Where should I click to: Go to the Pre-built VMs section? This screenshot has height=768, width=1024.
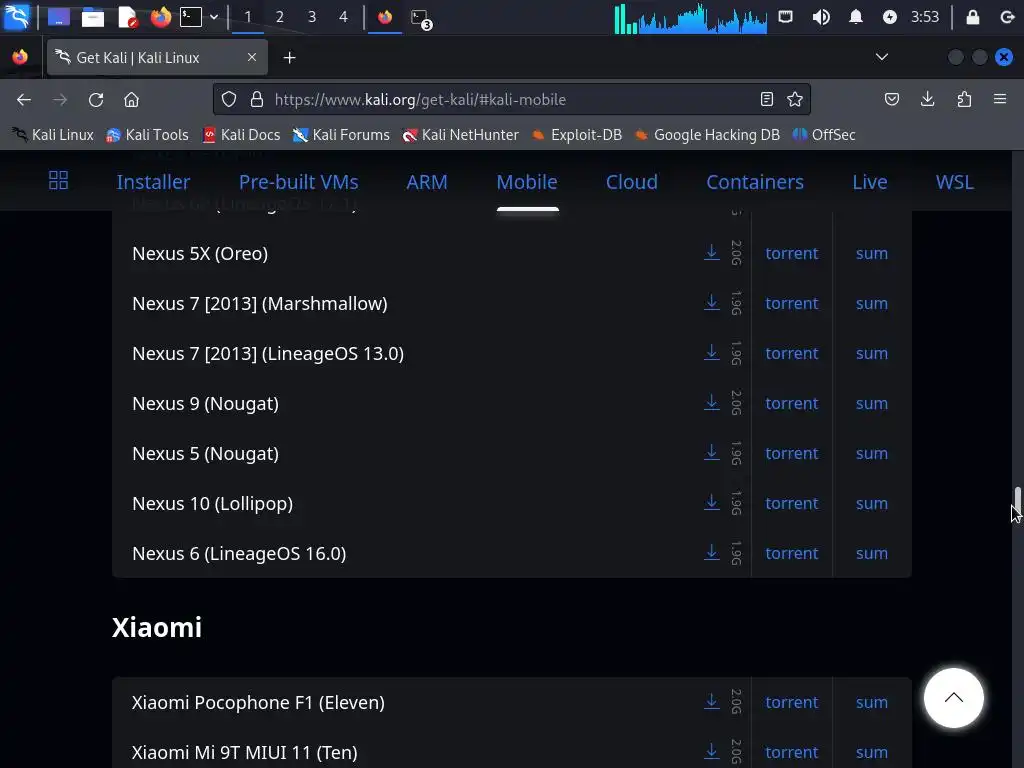[x=298, y=182]
